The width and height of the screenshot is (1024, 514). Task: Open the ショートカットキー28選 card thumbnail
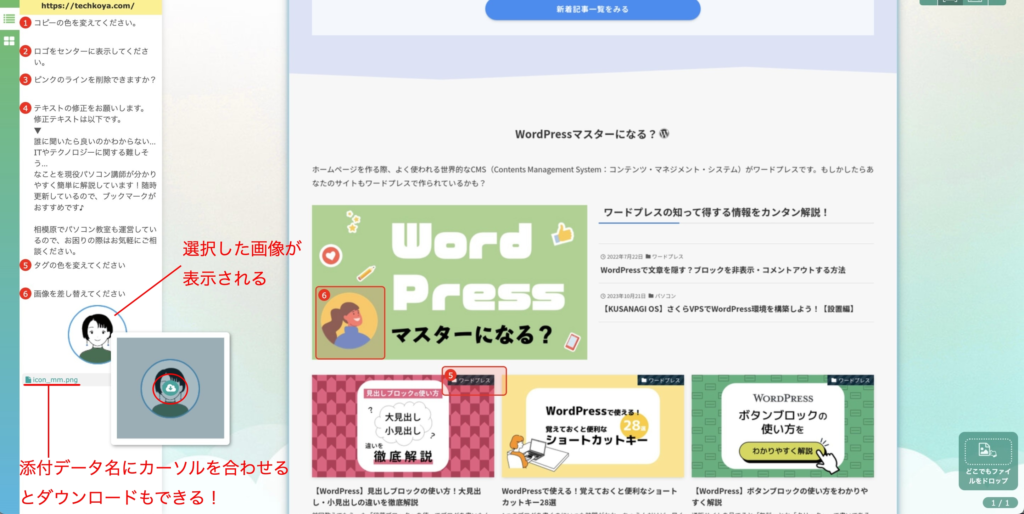click(593, 426)
